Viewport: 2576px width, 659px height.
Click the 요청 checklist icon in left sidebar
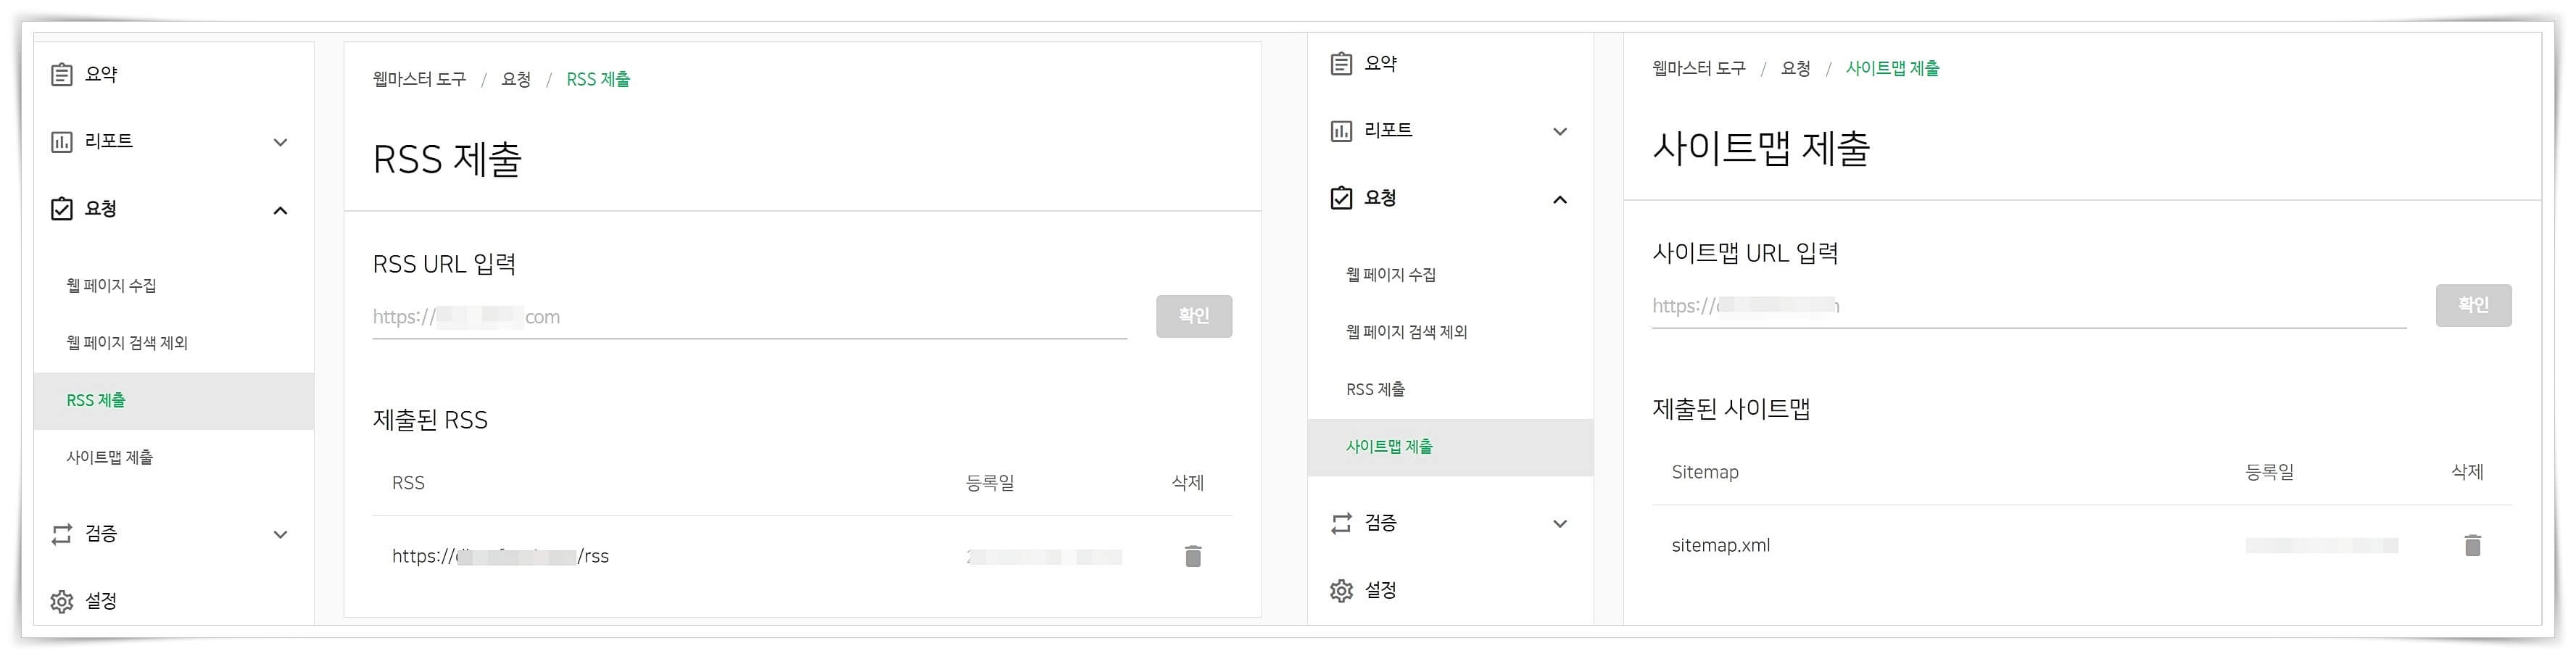pyautogui.click(x=62, y=208)
